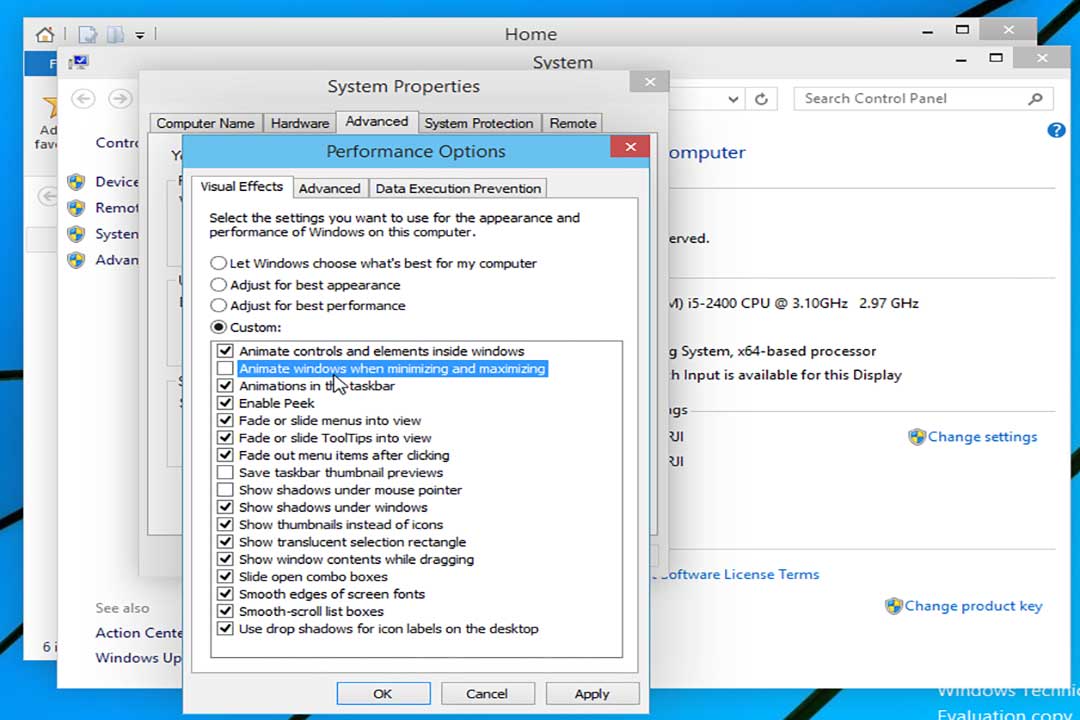Select Advanced tab in System Properties
1080x720 pixels.
click(377, 122)
